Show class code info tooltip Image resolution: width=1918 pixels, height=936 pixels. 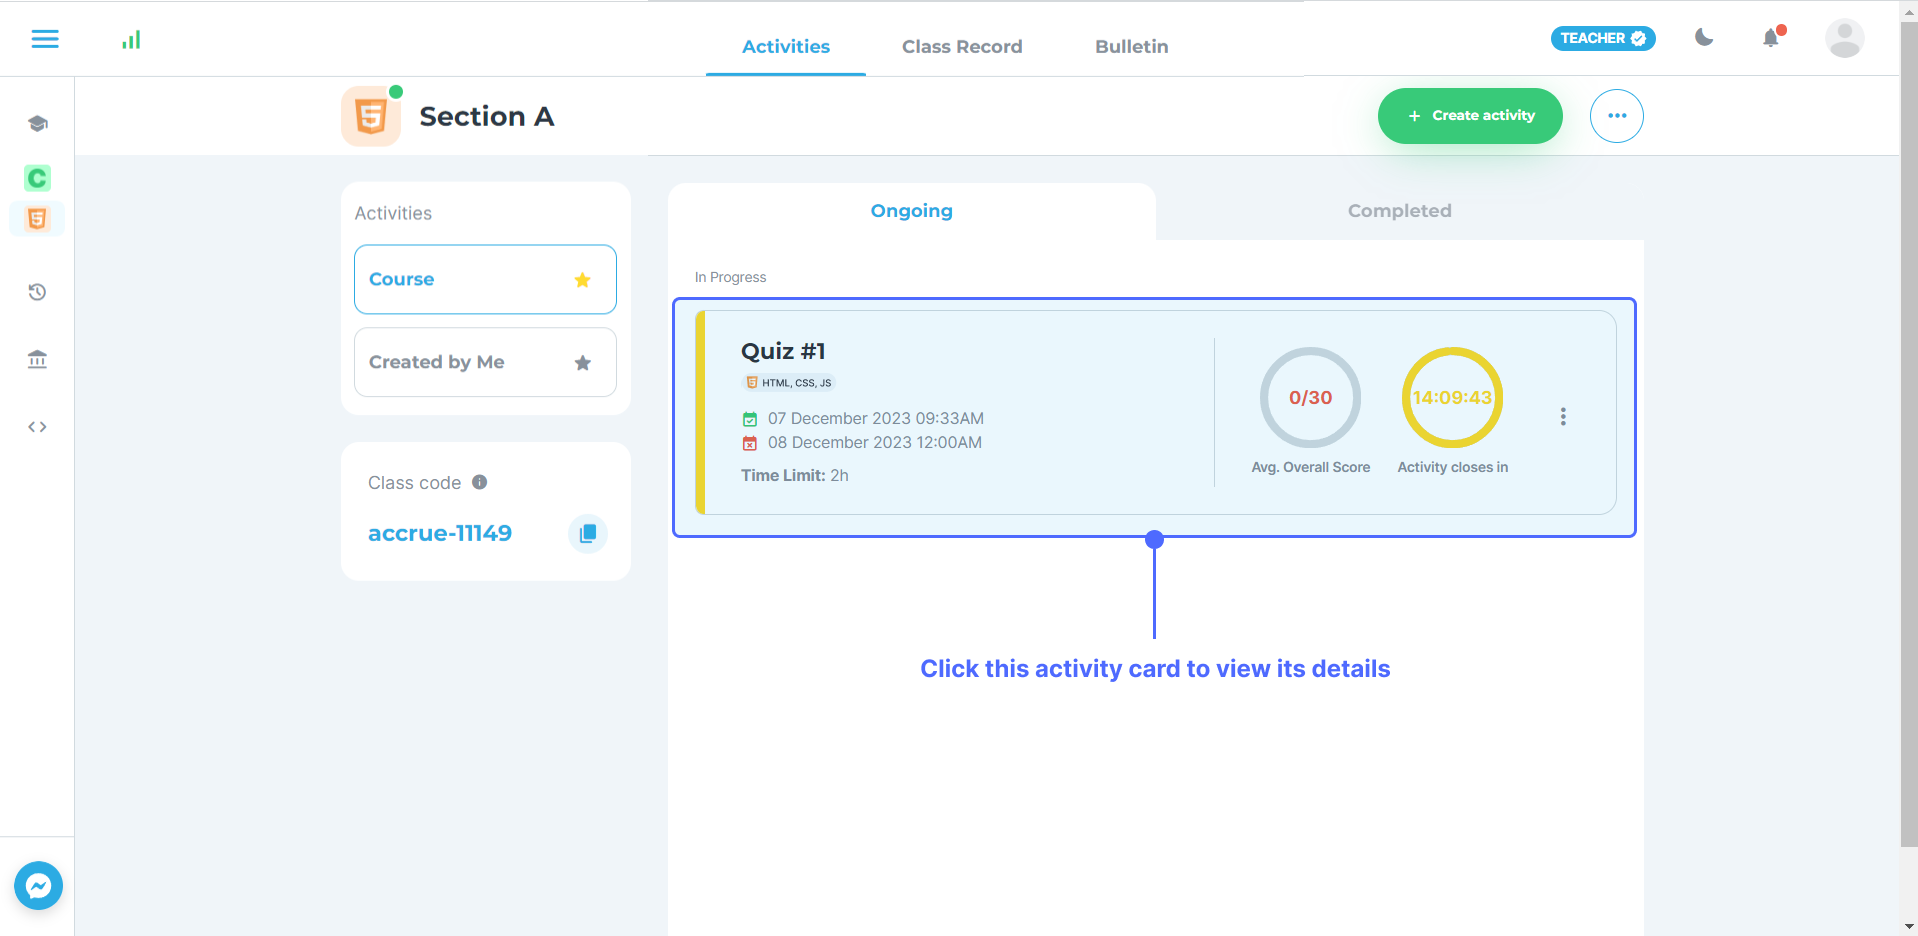pyautogui.click(x=480, y=482)
